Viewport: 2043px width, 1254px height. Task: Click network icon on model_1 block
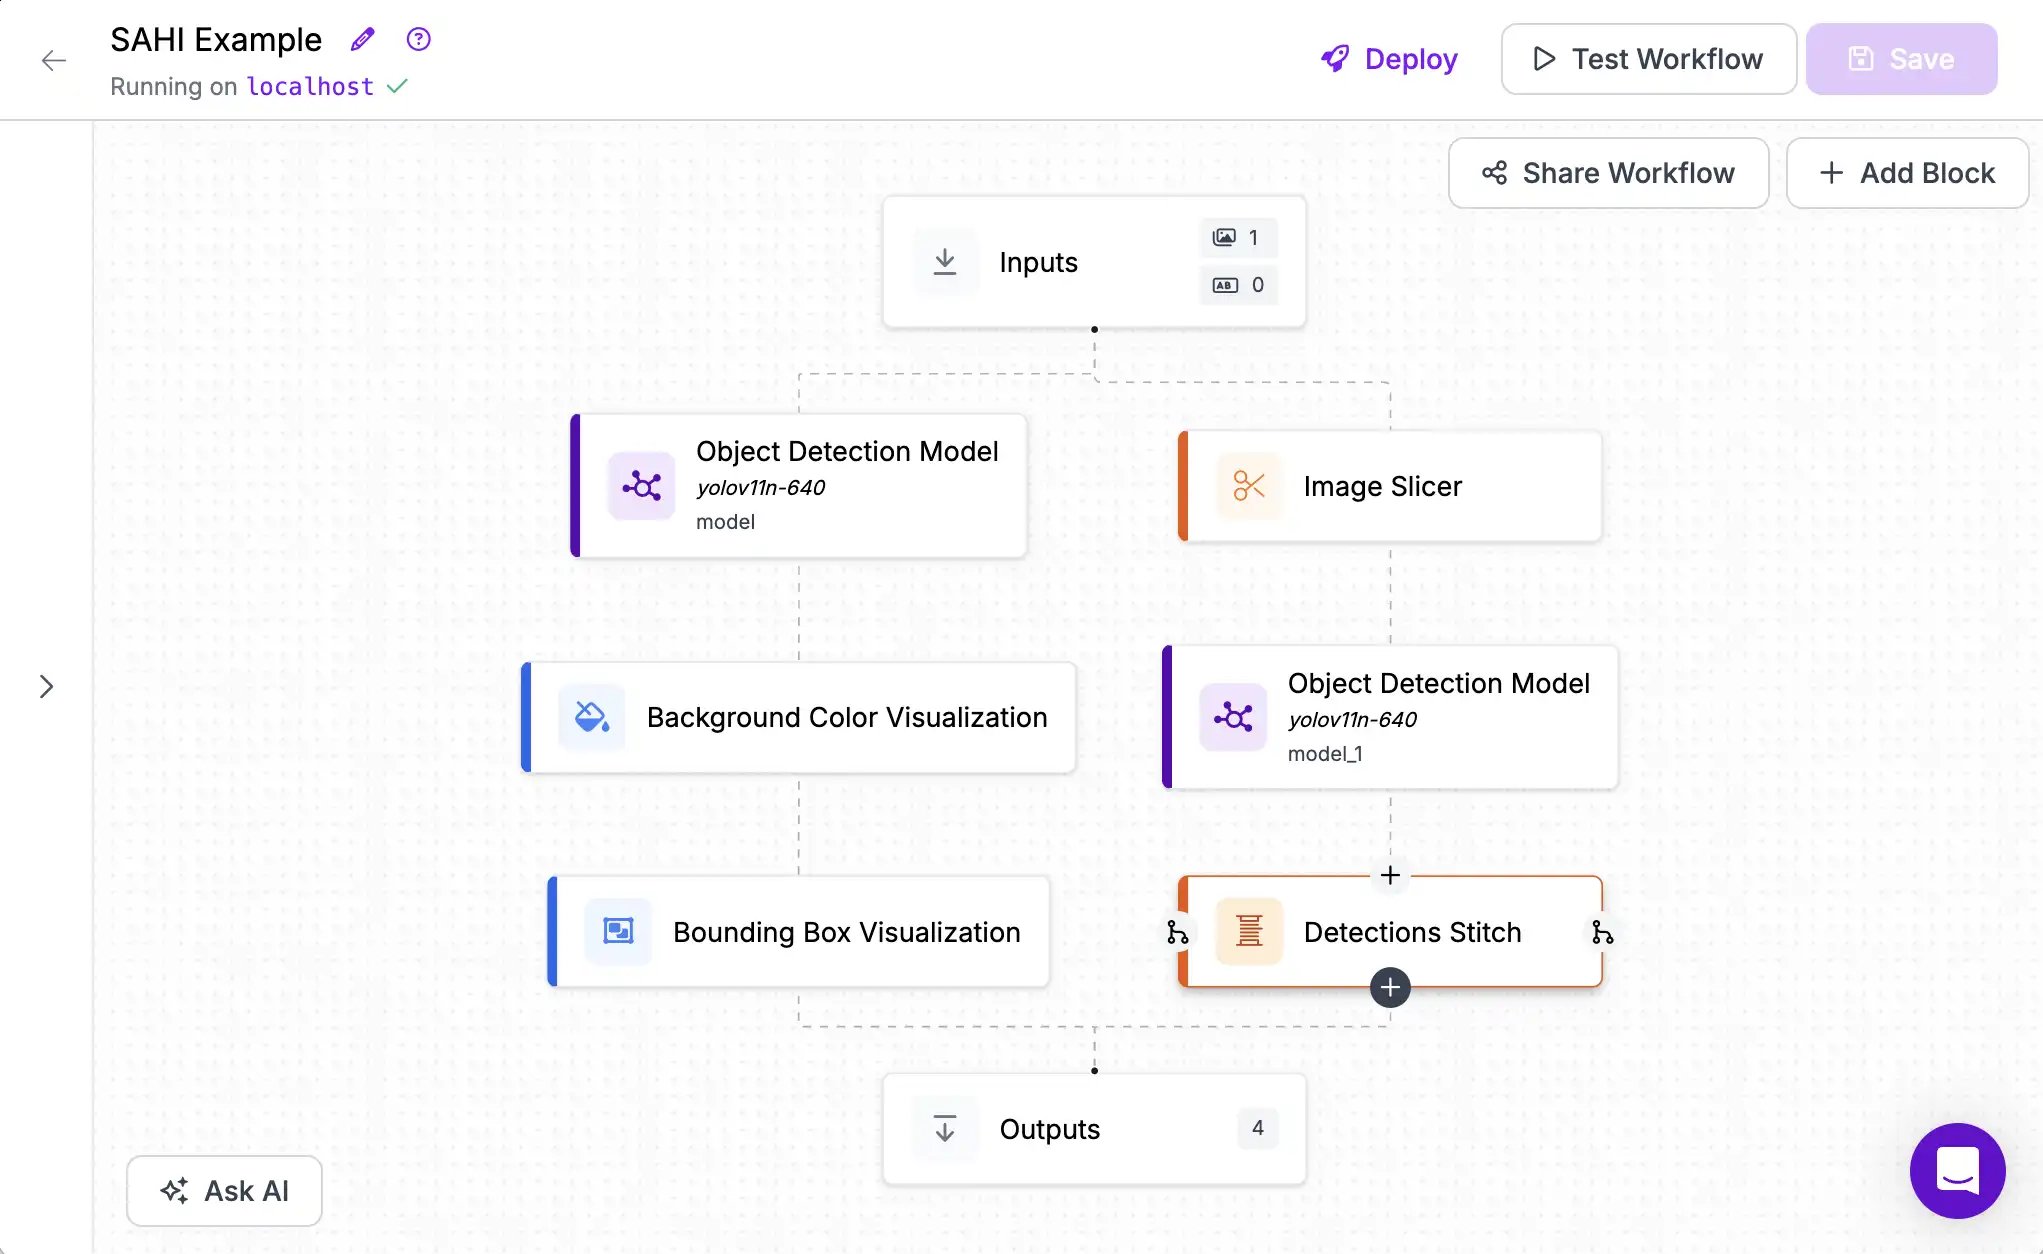pyautogui.click(x=1233, y=717)
